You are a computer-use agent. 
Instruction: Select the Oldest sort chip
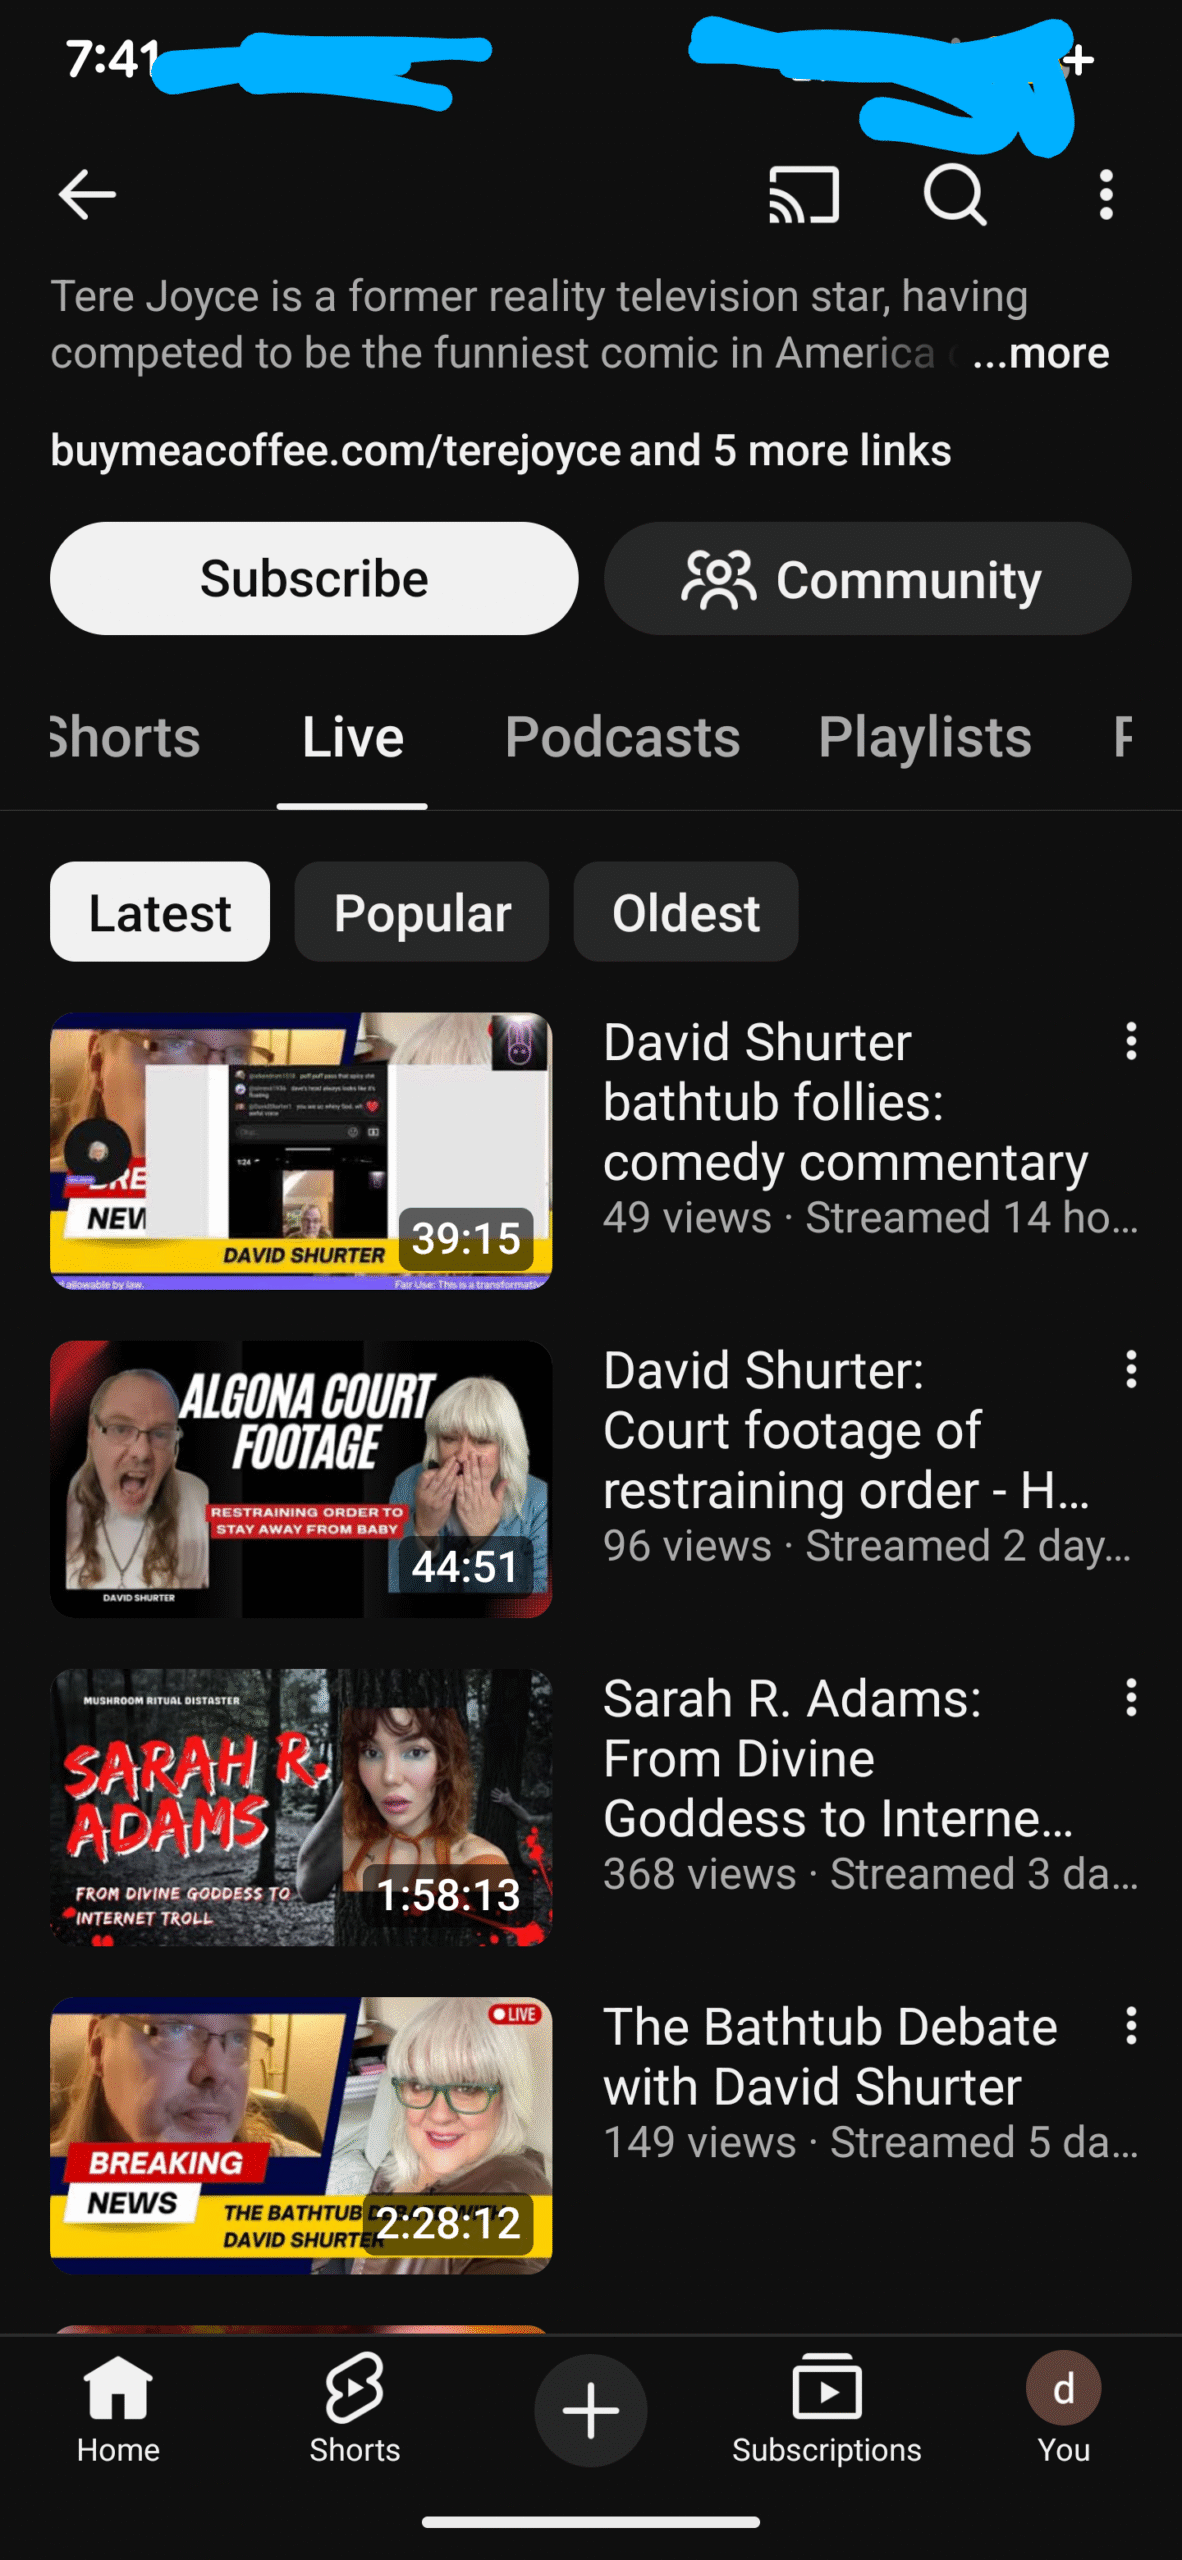[685, 912]
